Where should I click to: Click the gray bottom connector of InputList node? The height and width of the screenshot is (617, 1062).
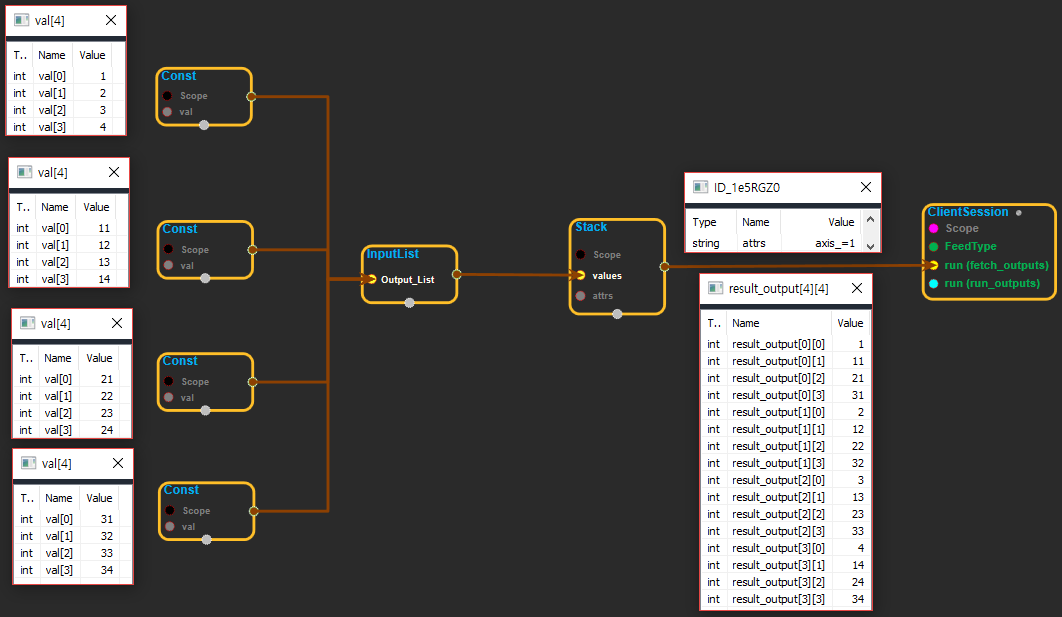(409, 303)
